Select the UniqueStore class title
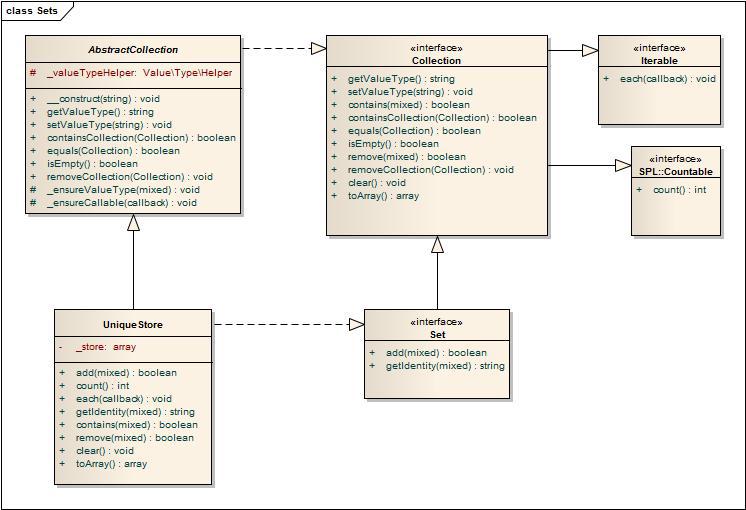 [133, 325]
